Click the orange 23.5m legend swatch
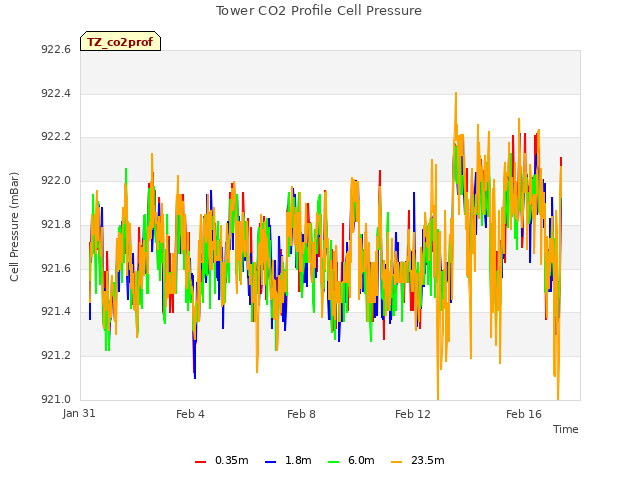This screenshot has height=480, width=640. (396, 462)
